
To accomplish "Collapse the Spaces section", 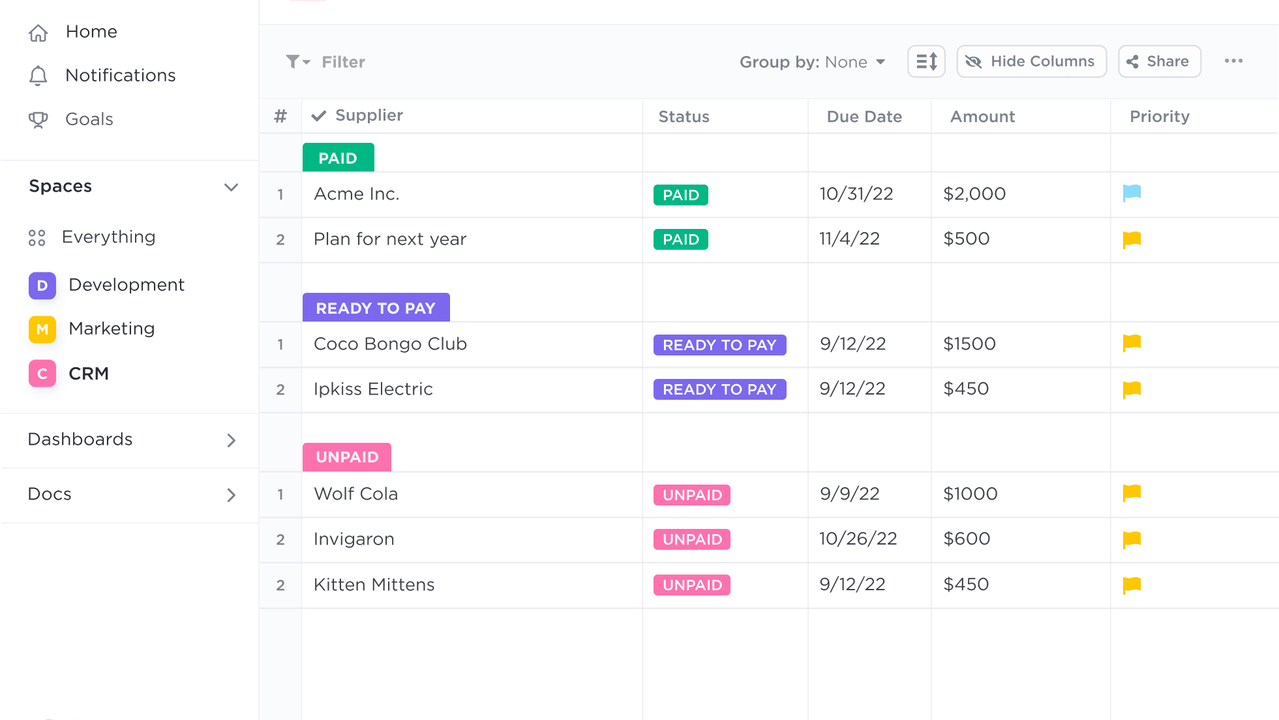I will pyautogui.click(x=231, y=187).
